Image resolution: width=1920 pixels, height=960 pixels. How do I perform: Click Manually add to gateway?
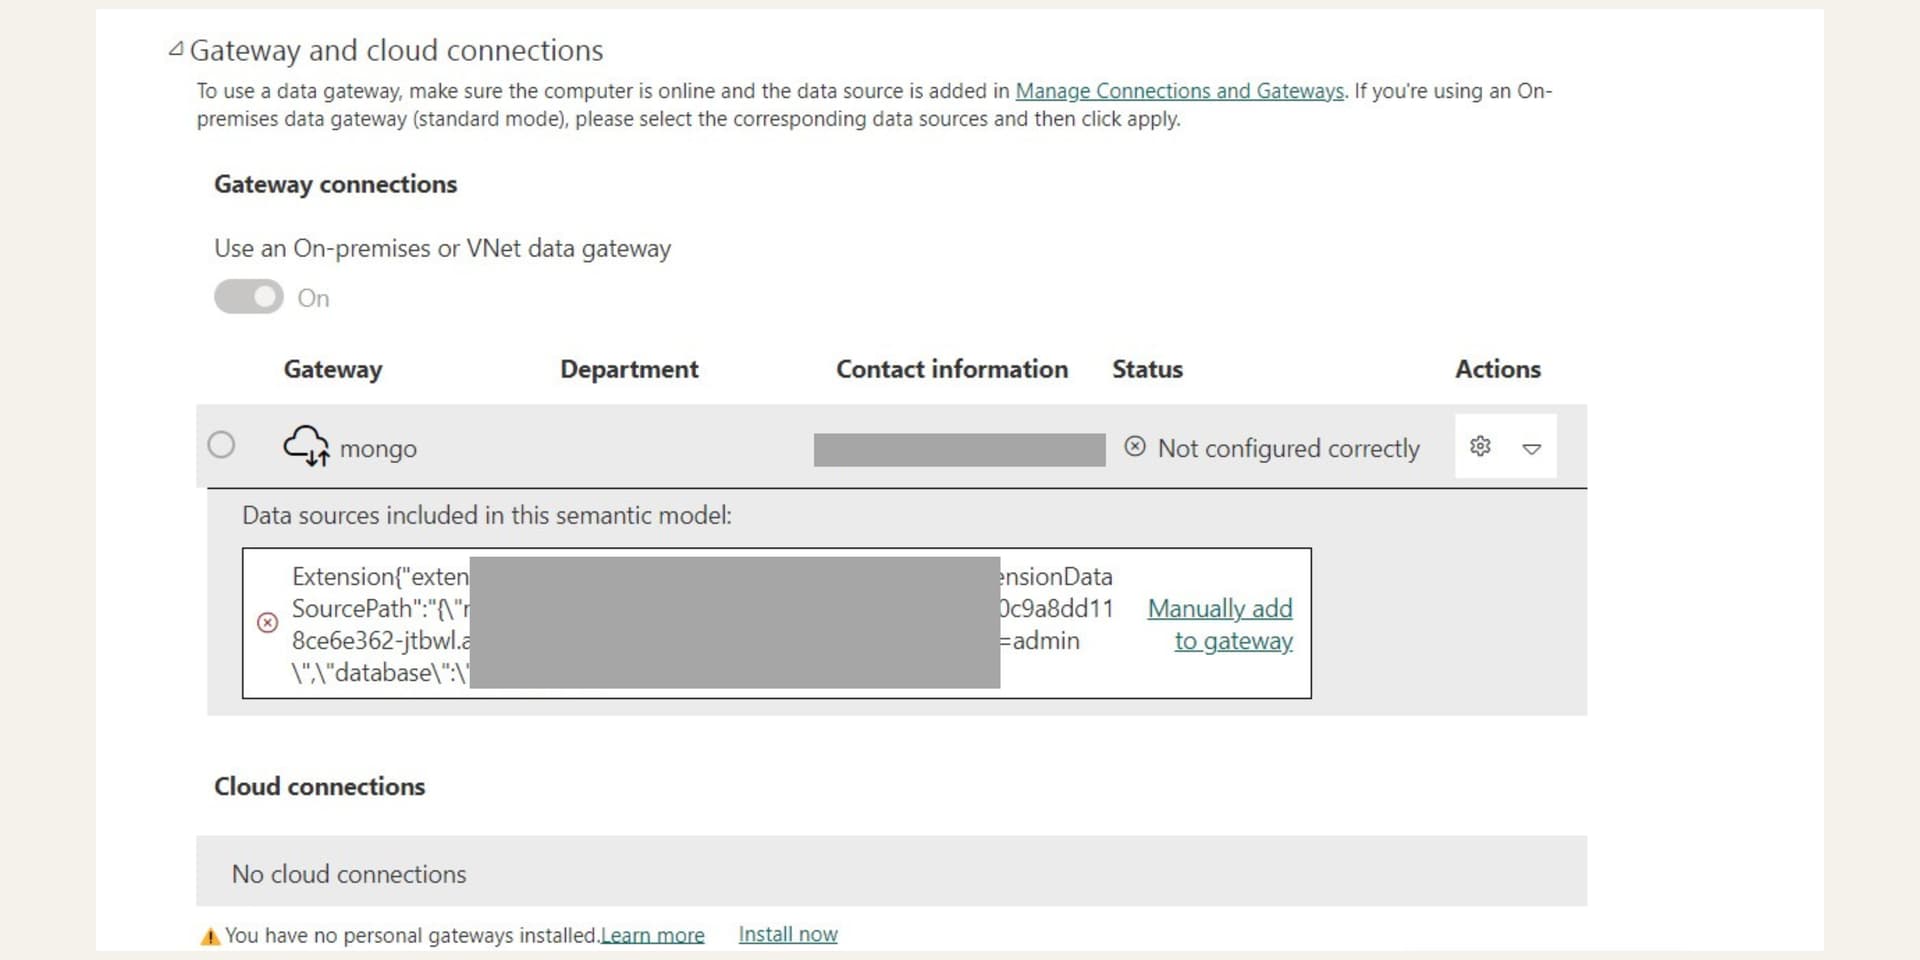[x=1221, y=624]
